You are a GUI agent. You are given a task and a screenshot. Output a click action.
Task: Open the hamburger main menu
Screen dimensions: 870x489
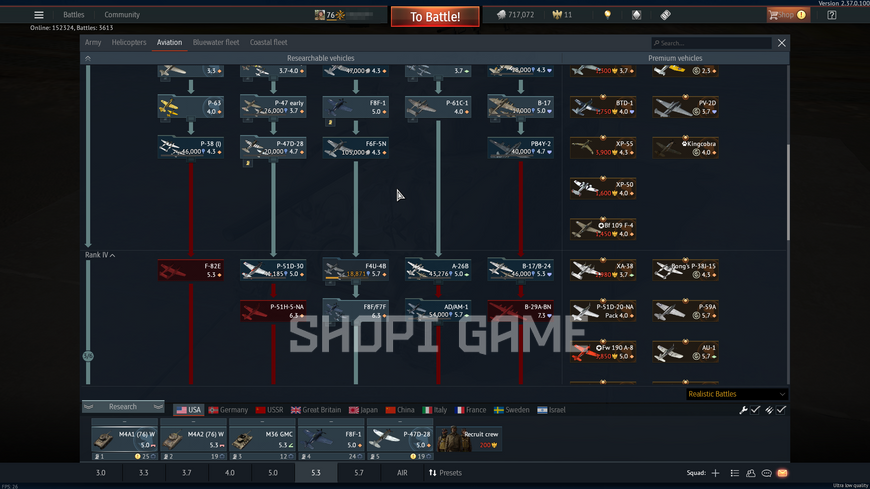pos(38,15)
